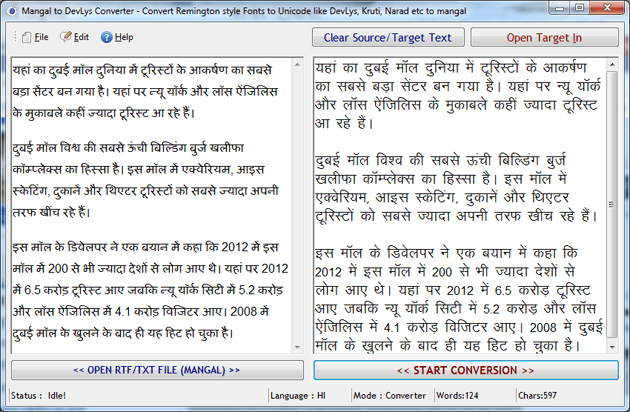Screen dimensions: 630x412
Task: Open the Help menu
Action: (117, 37)
